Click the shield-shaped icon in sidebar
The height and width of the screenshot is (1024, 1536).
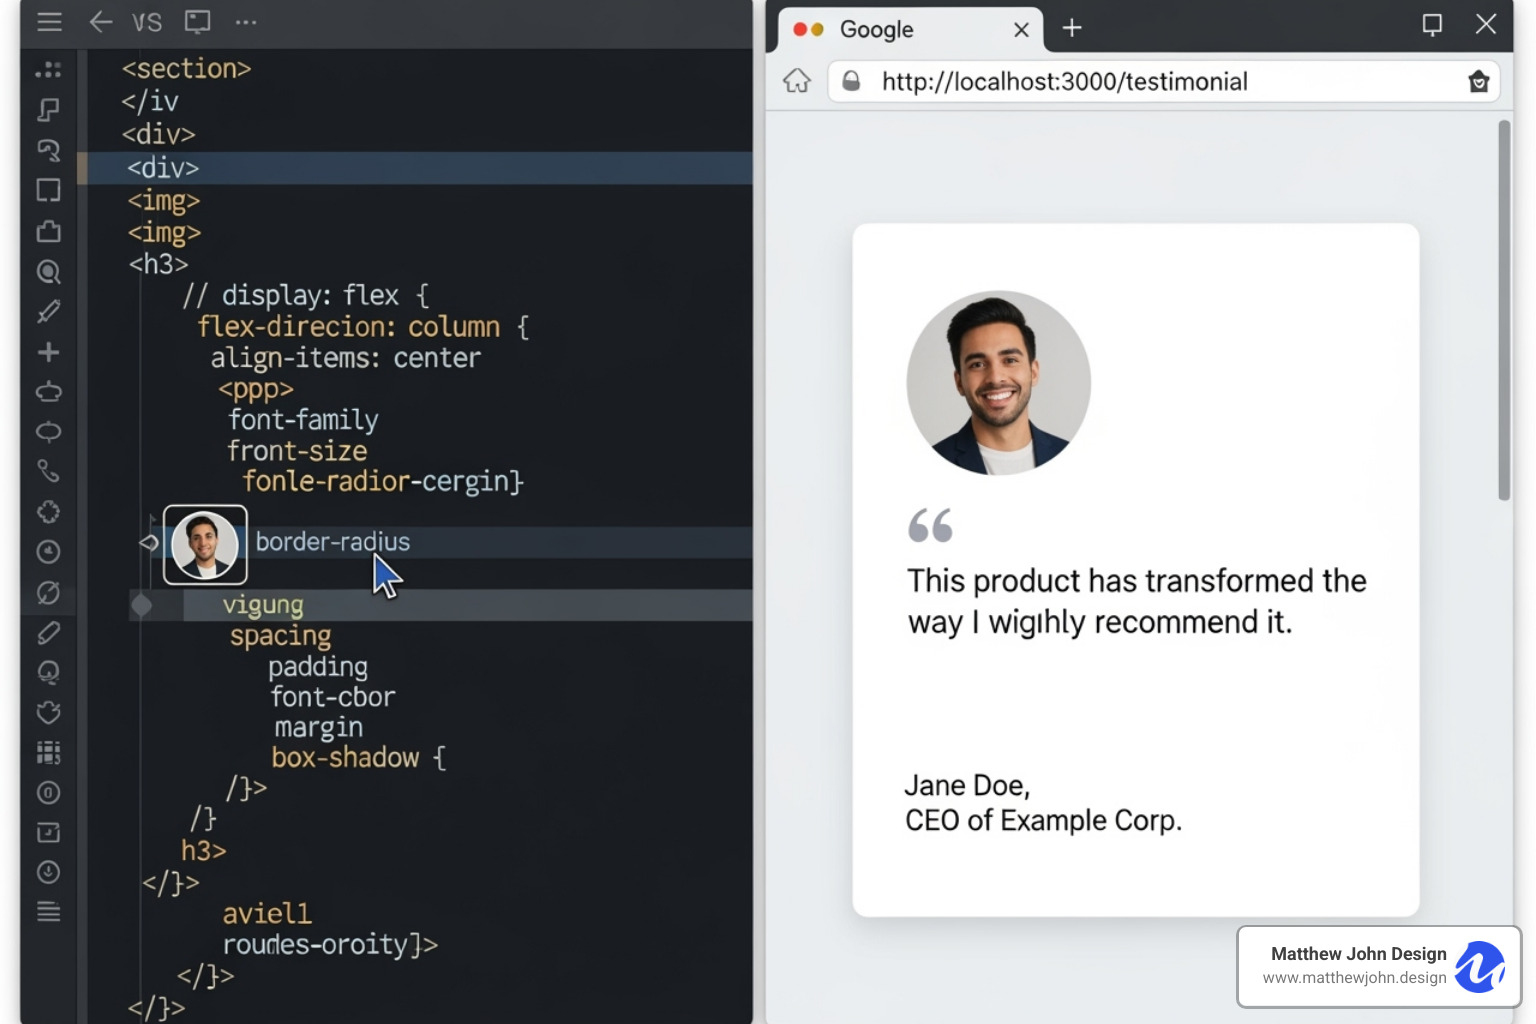[48, 712]
